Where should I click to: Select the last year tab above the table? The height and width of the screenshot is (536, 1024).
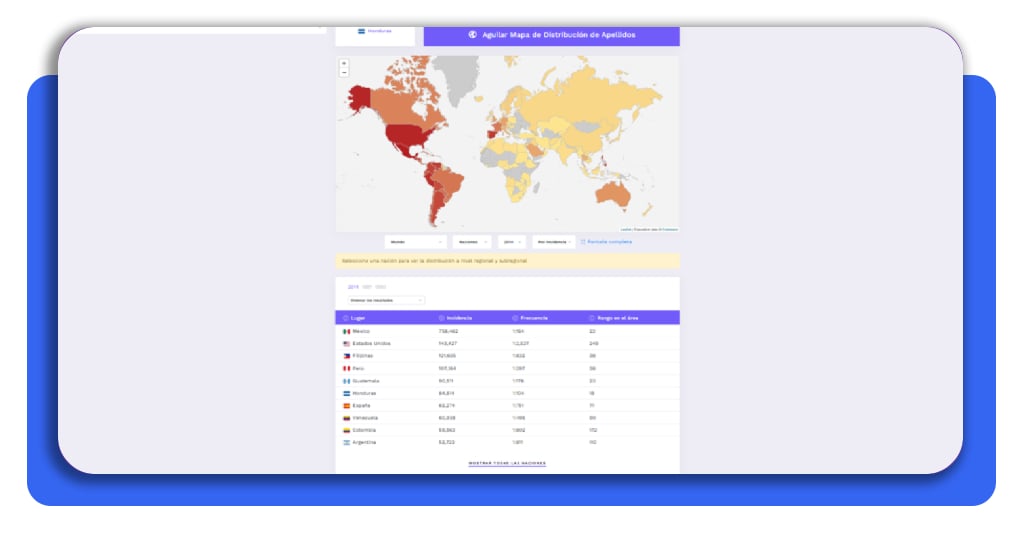(x=381, y=287)
